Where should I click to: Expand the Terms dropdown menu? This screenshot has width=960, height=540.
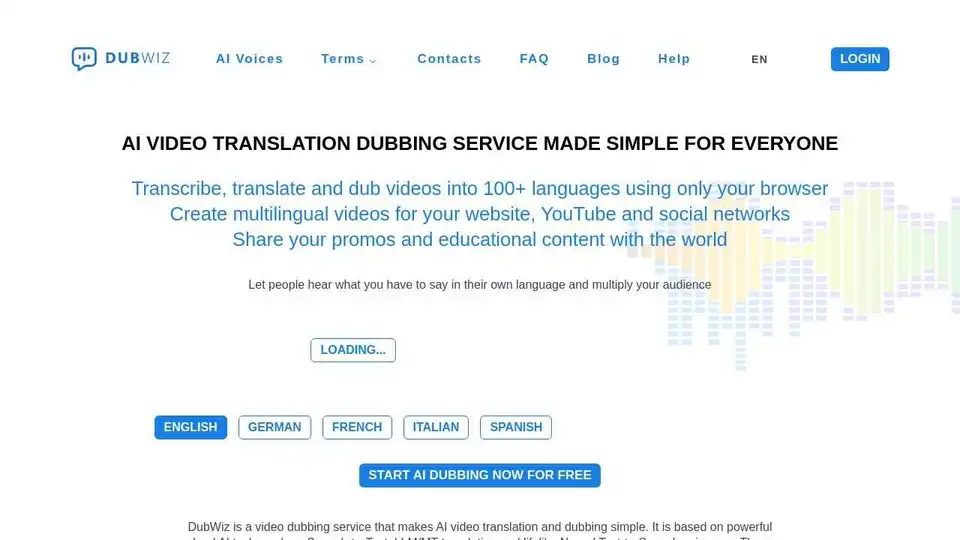pos(343,59)
